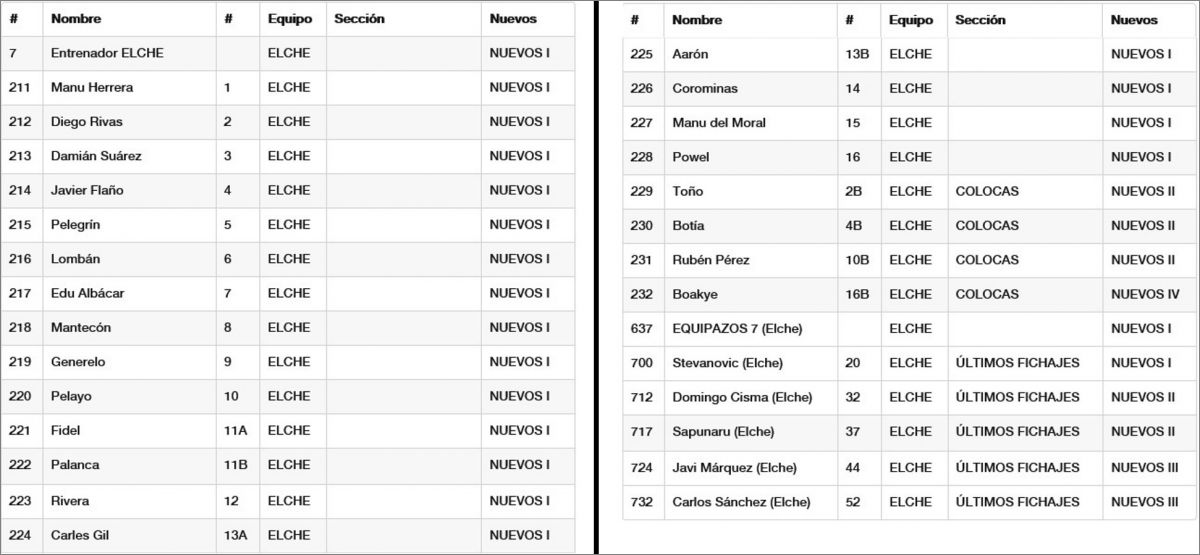Click the Entrenador ELCHE row name
Screen dimensions: 1200x555
point(107,53)
